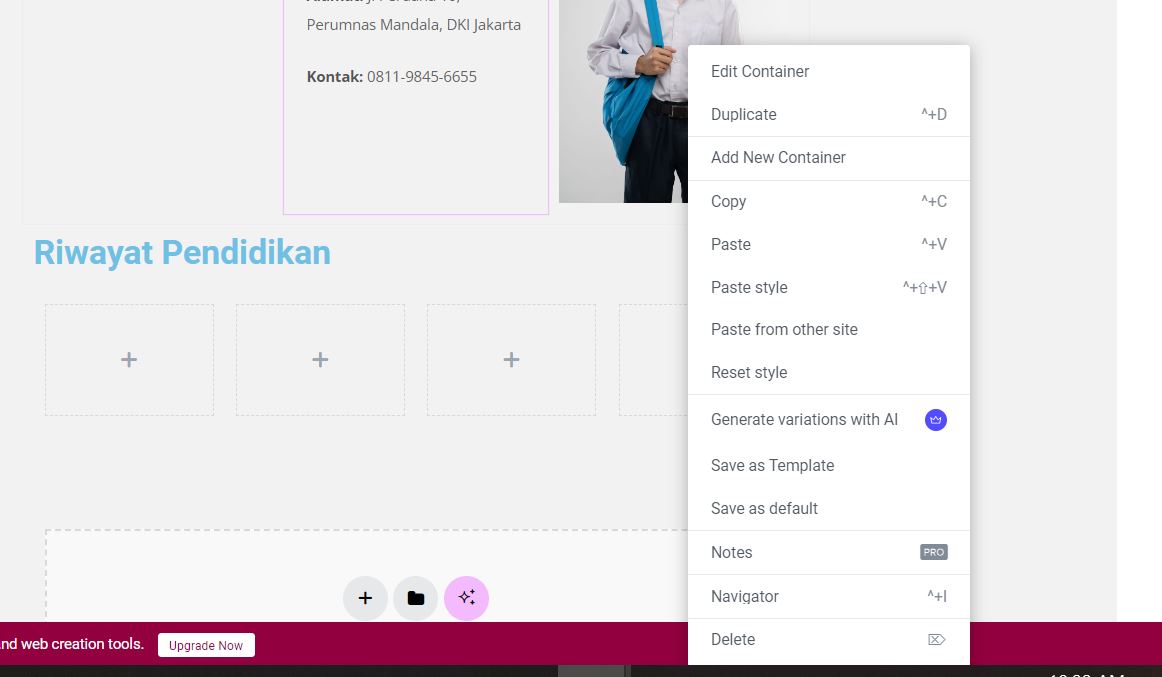Open the Elementor template library folder icon
The image size is (1162, 677).
415,597
